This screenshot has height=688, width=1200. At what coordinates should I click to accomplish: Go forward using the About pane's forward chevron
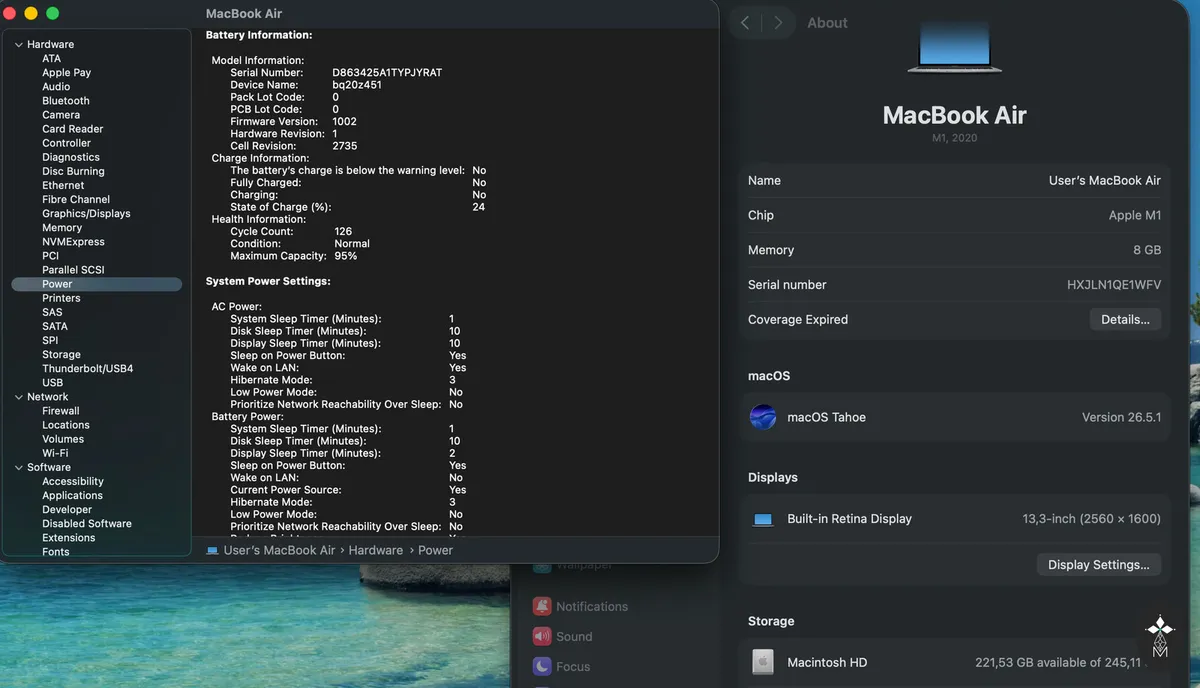tap(778, 23)
